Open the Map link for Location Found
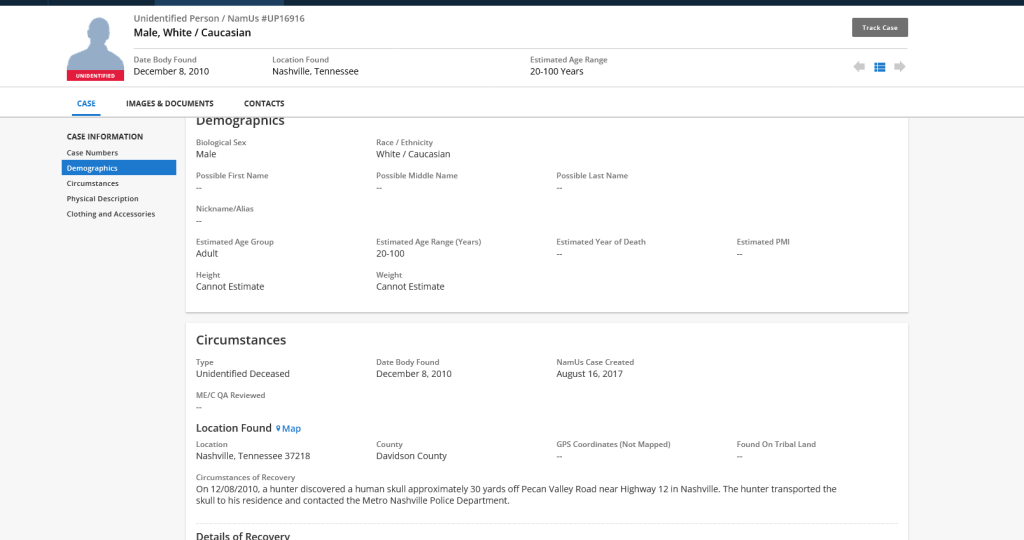This screenshot has width=1024, height=540. [291, 429]
